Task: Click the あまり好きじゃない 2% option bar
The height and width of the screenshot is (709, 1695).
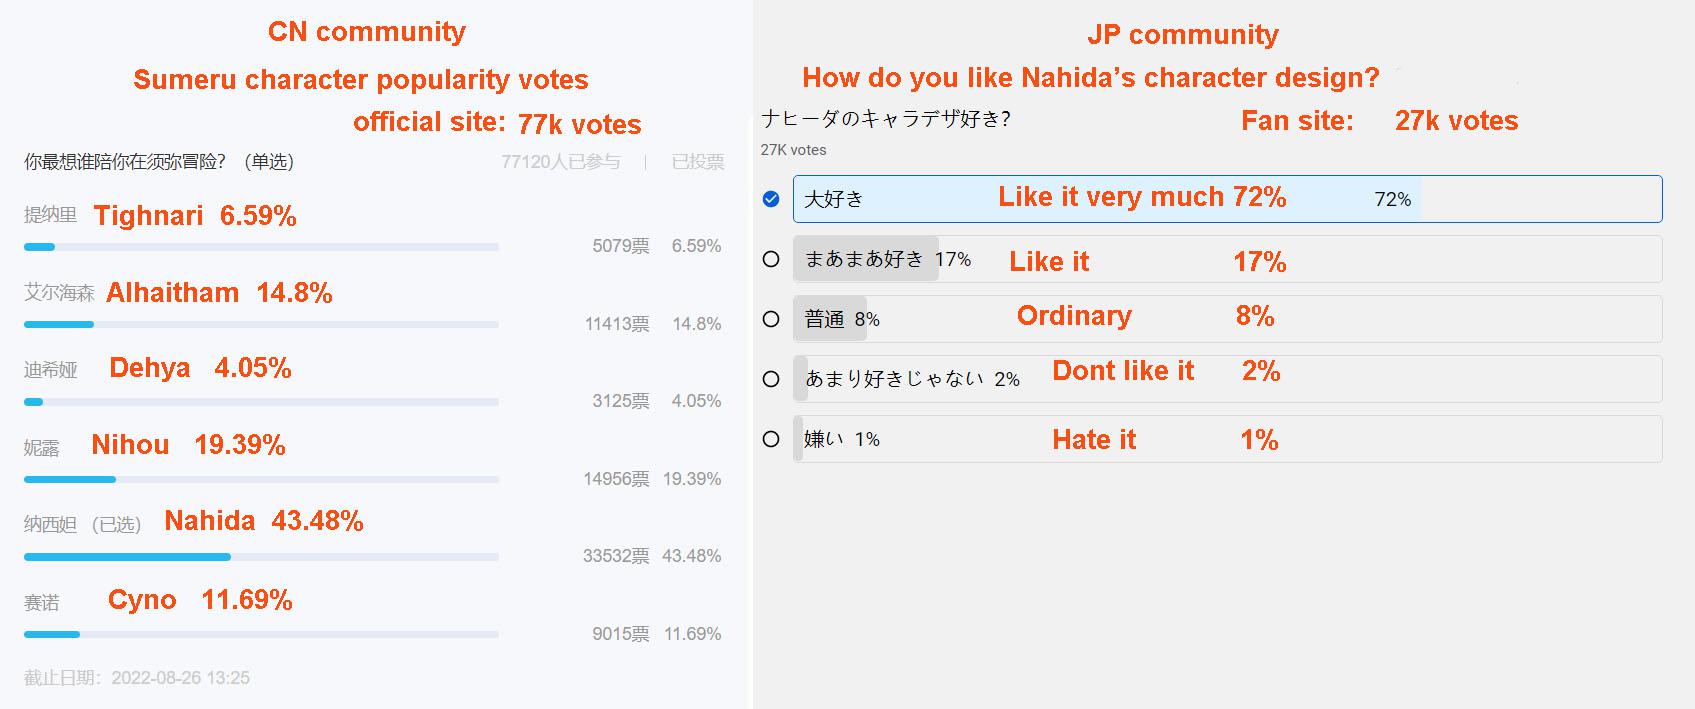Action: [x=1227, y=379]
